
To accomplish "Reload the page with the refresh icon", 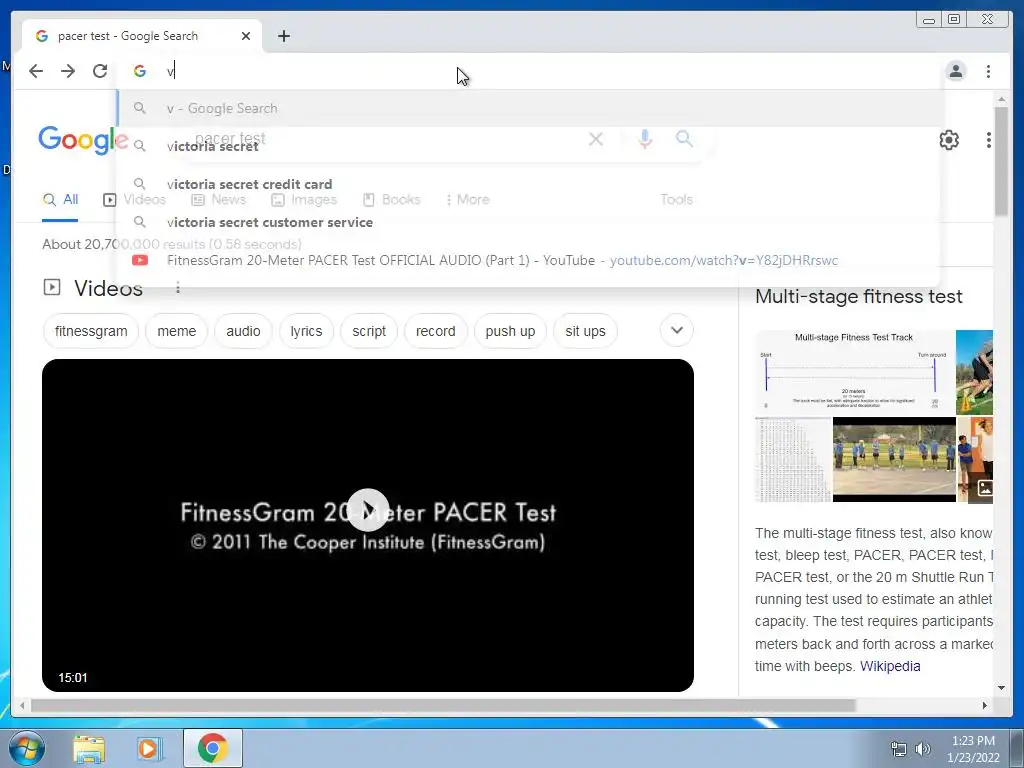I will pos(100,71).
